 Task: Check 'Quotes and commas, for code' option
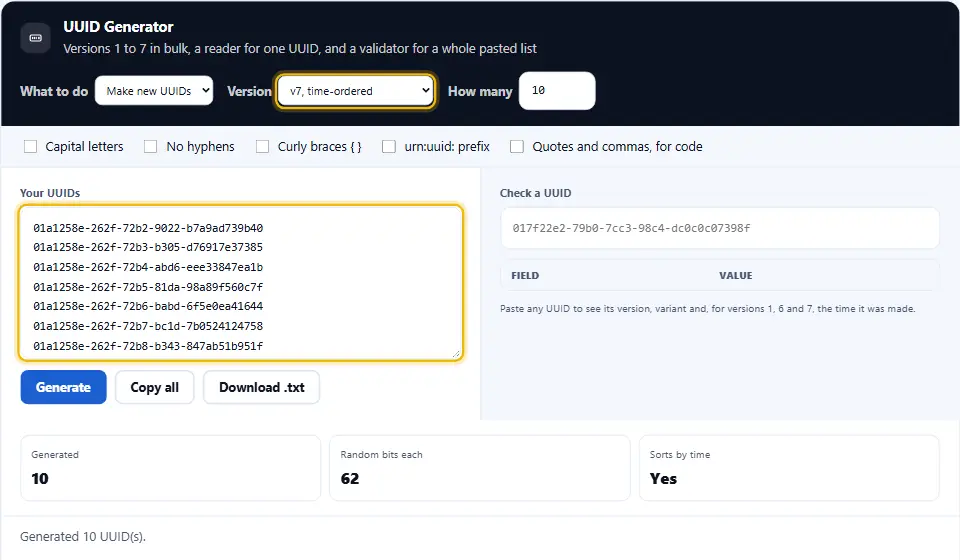pyautogui.click(x=517, y=147)
